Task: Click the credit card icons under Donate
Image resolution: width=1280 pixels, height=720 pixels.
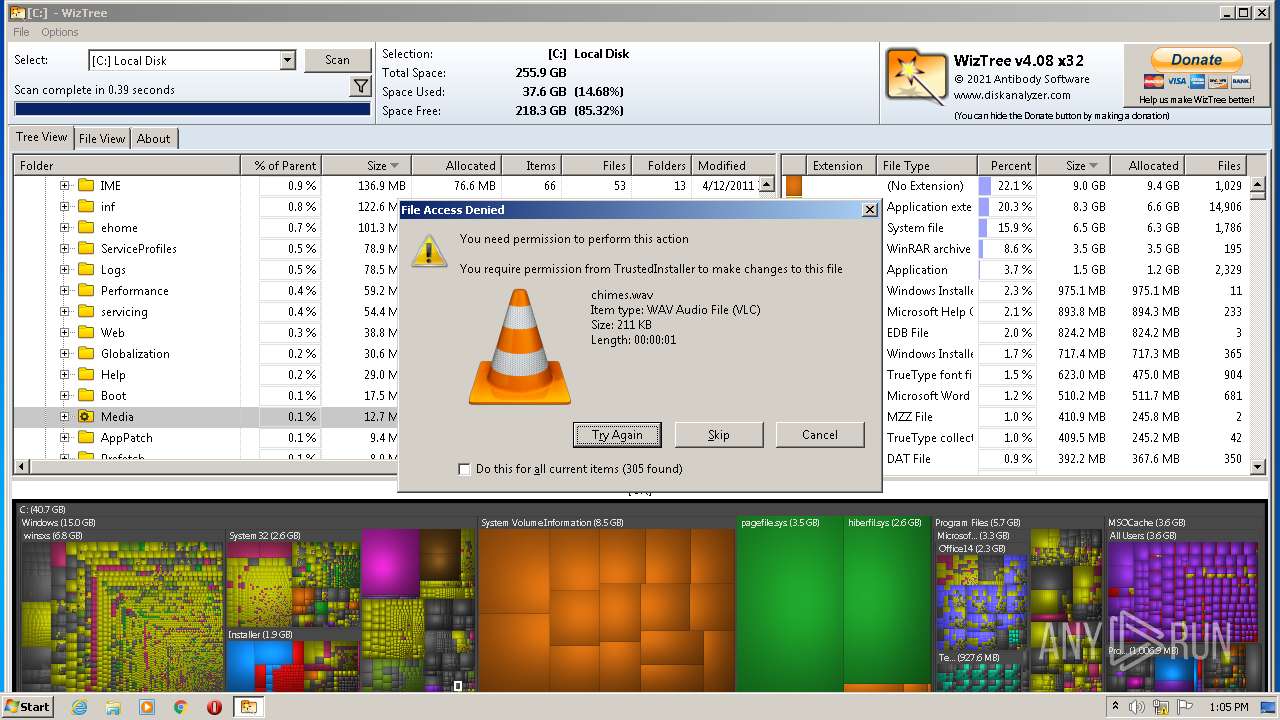Action: click(x=1197, y=81)
